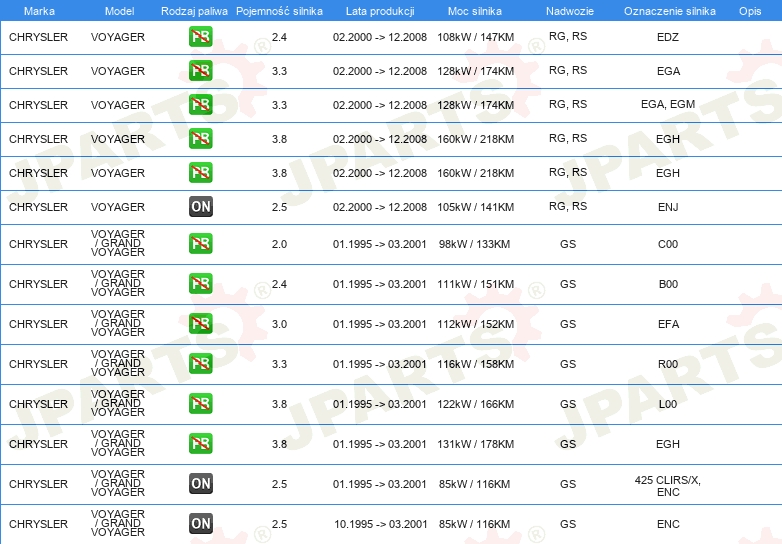The width and height of the screenshot is (782, 544).
Task: Select the engine code cell EDZ
Action: [x=668, y=37]
